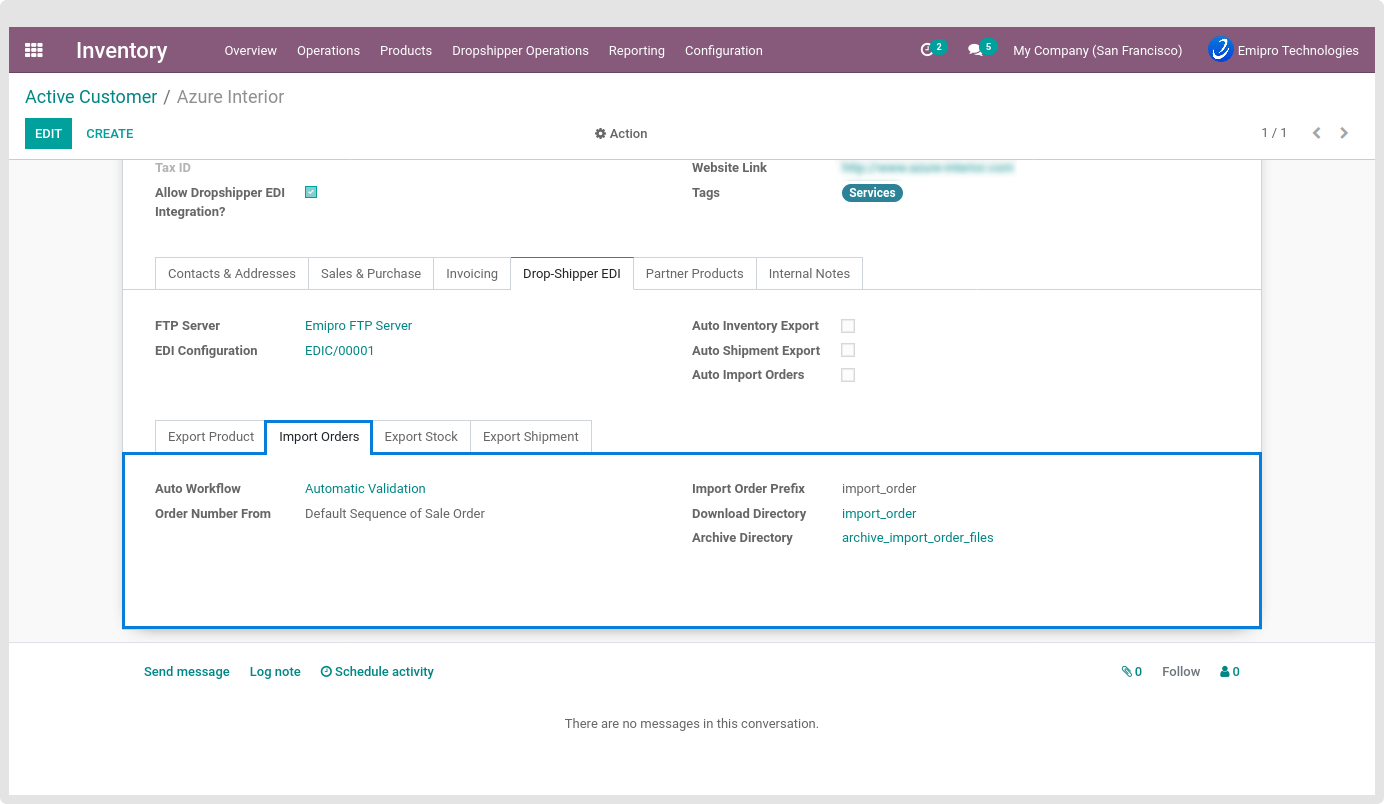The width and height of the screenshot is (1384, 804).
Task: Switch to the Partner Products tab
Action: (694, 273)
